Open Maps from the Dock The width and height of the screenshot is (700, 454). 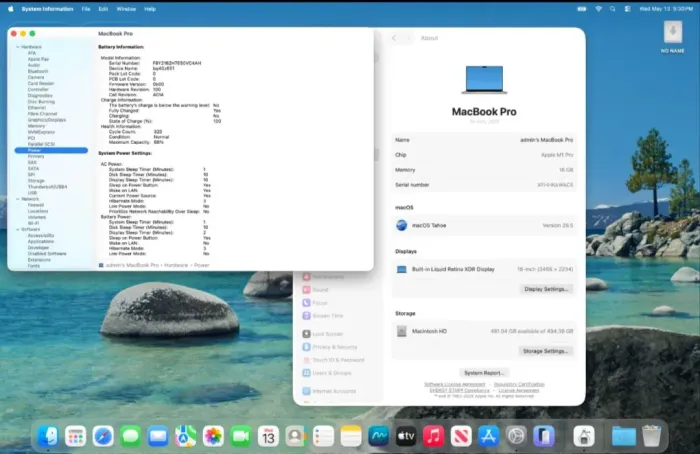click(x=186, y=436)
